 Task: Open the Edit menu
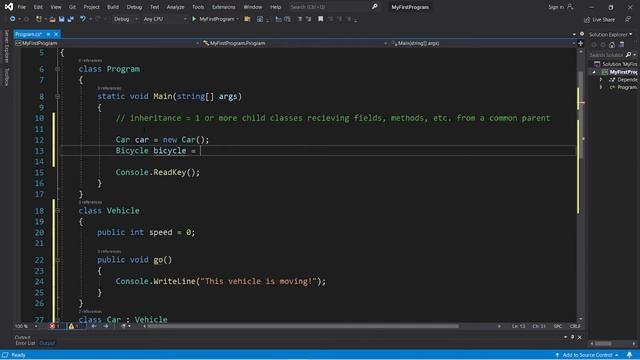click(38, 7)
